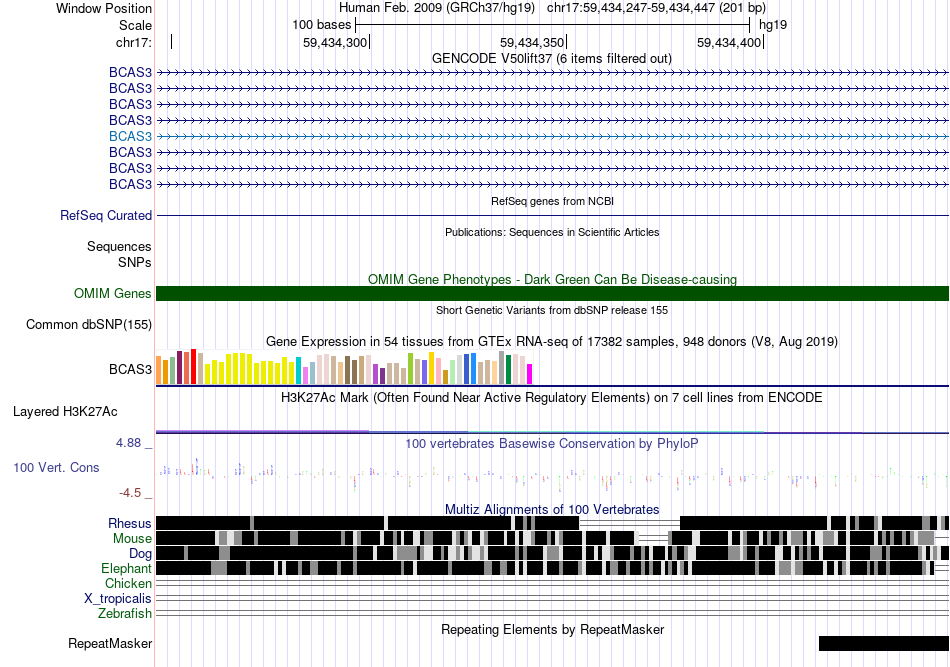
Task: Click the -4.5 PhyloP lower axis value
Action: point(130,493)
